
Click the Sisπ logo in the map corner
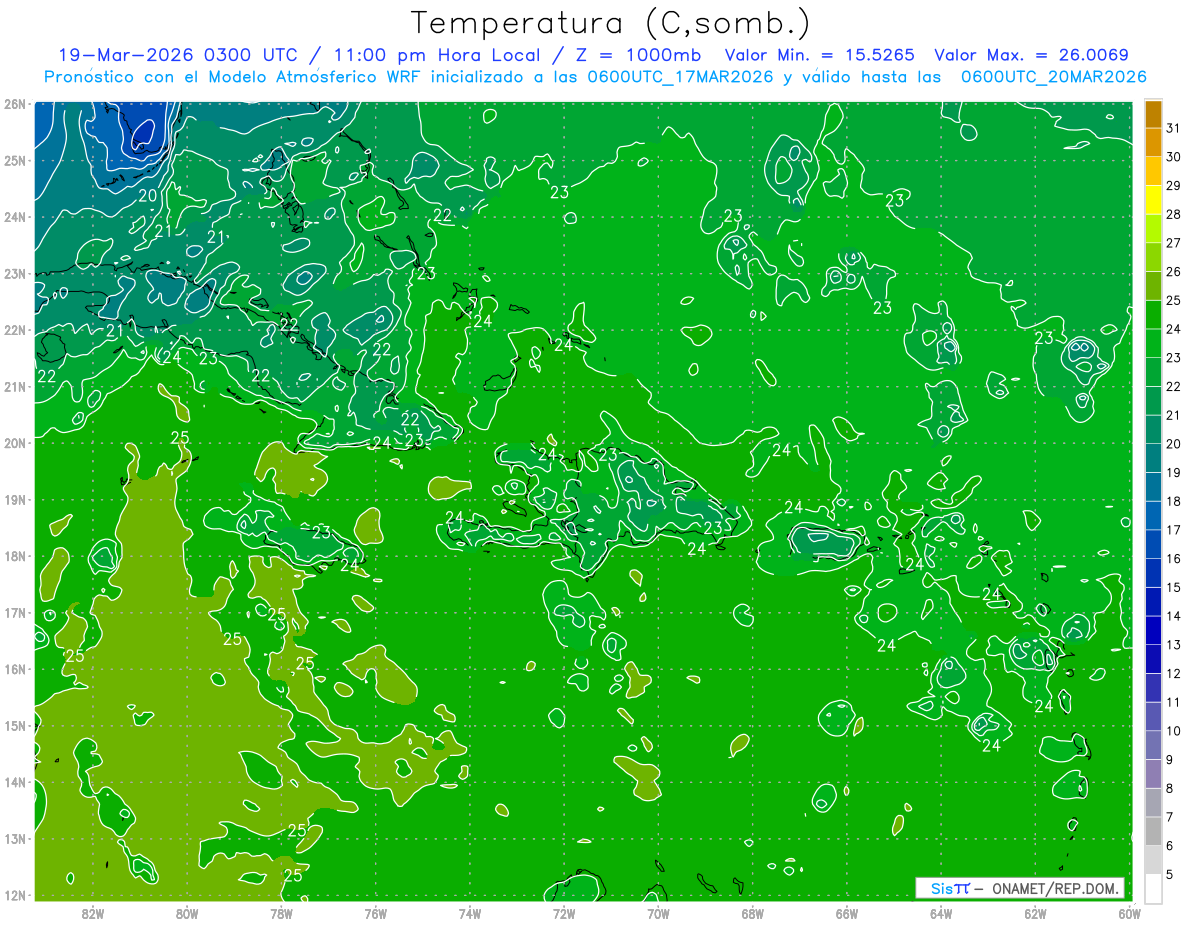[950, 888]
